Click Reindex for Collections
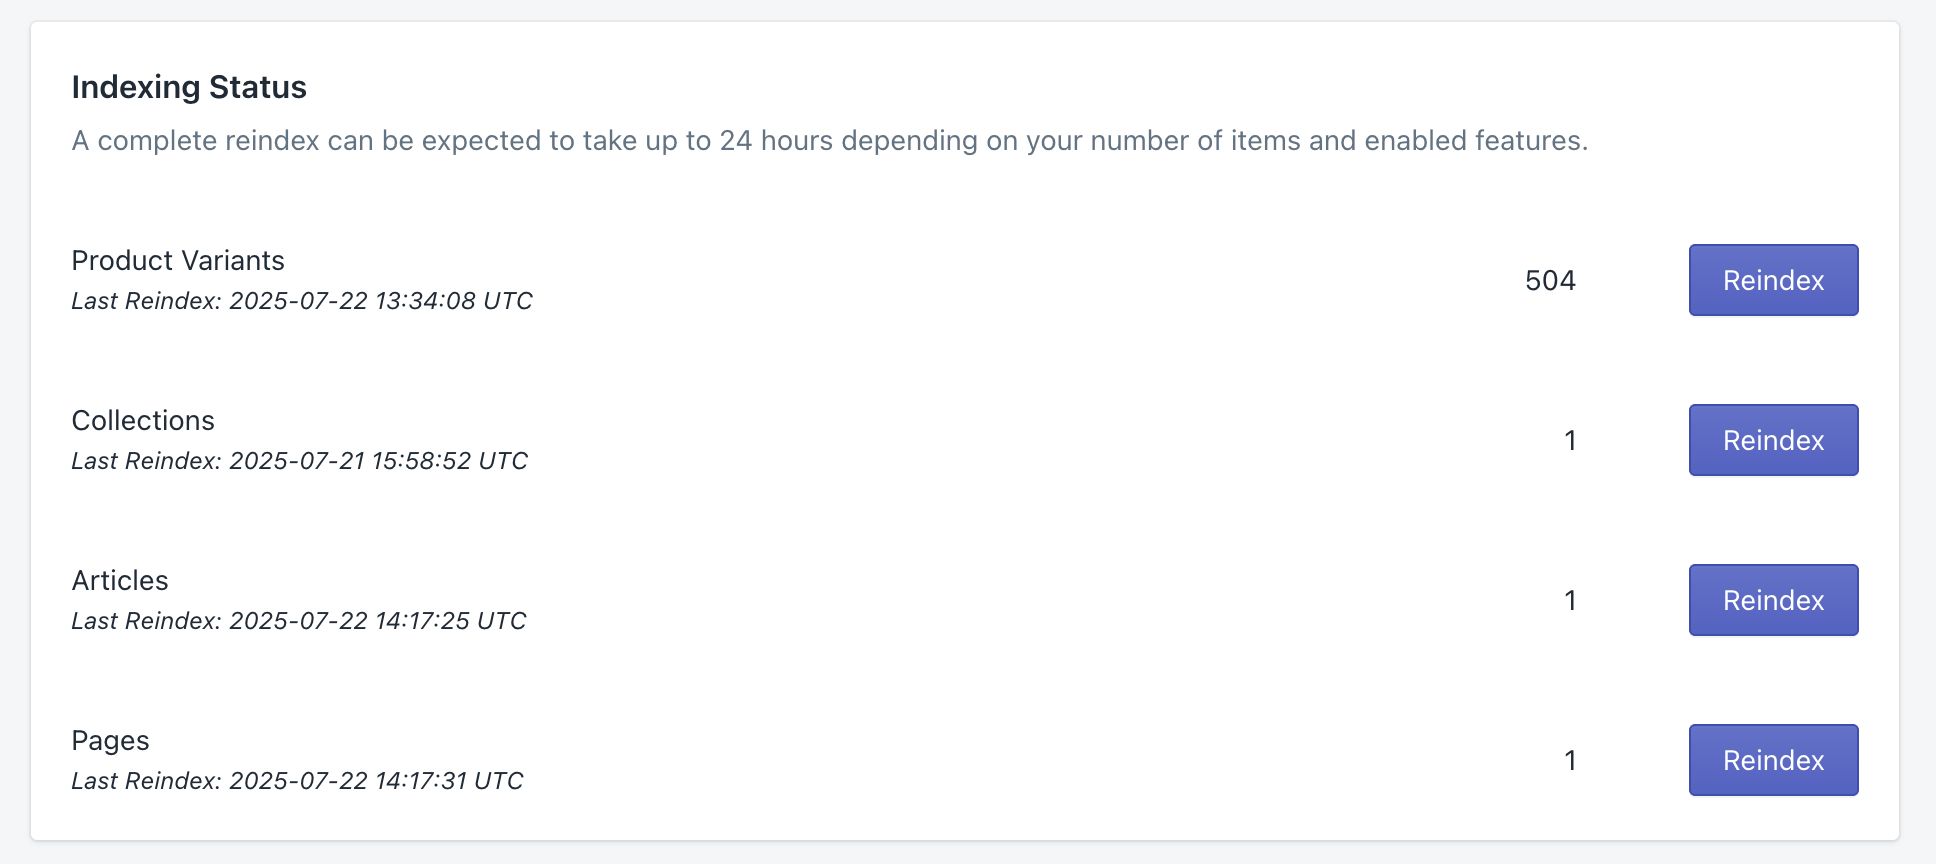Image resolution: width=1936 pixels, height=864 pixels. (1772, 440)
